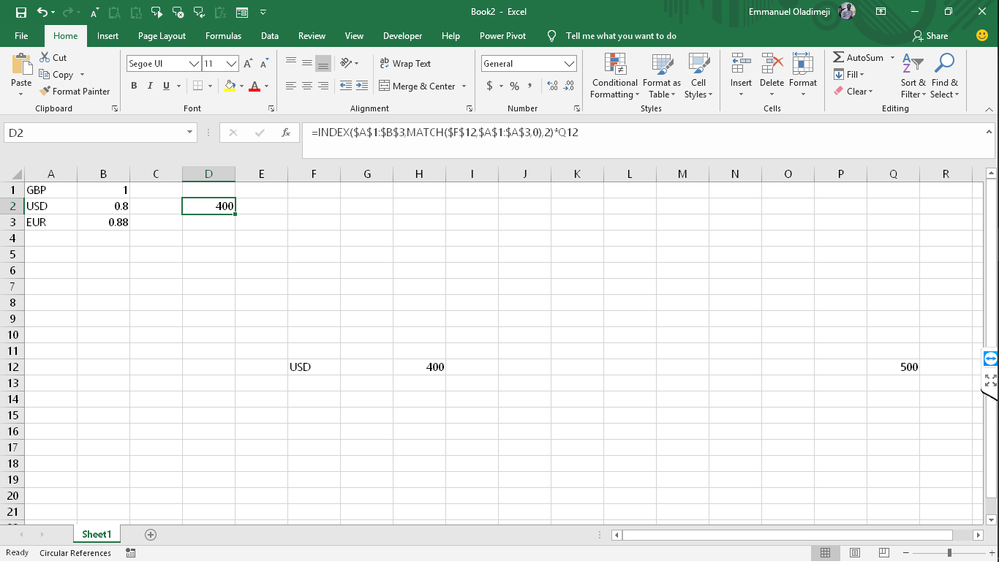Adjust the zoom slider handle
Screen dimensions: 999x562
(x=949, y=552)
